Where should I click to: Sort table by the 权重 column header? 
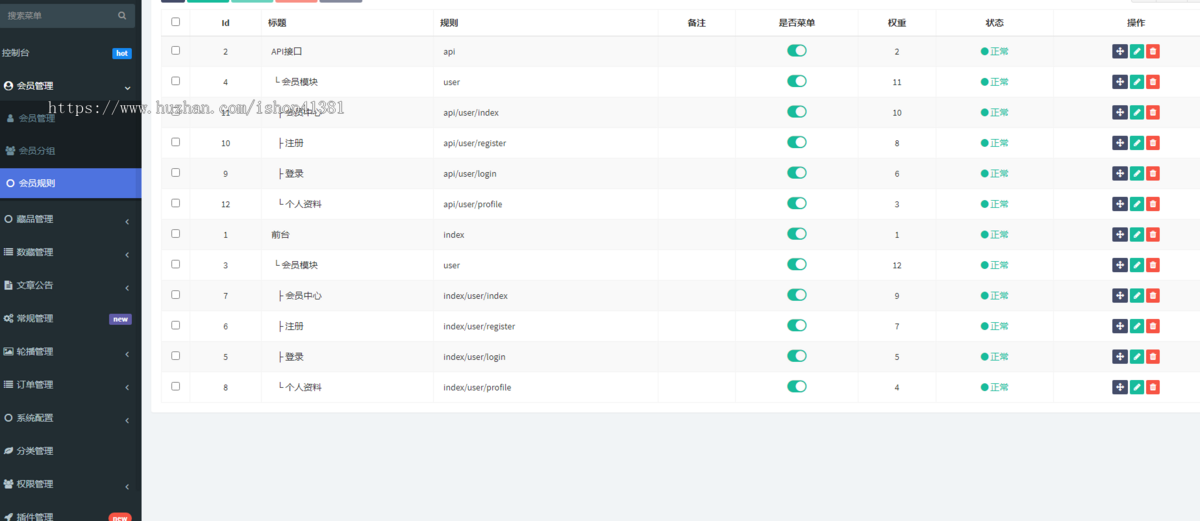[896, 22]
